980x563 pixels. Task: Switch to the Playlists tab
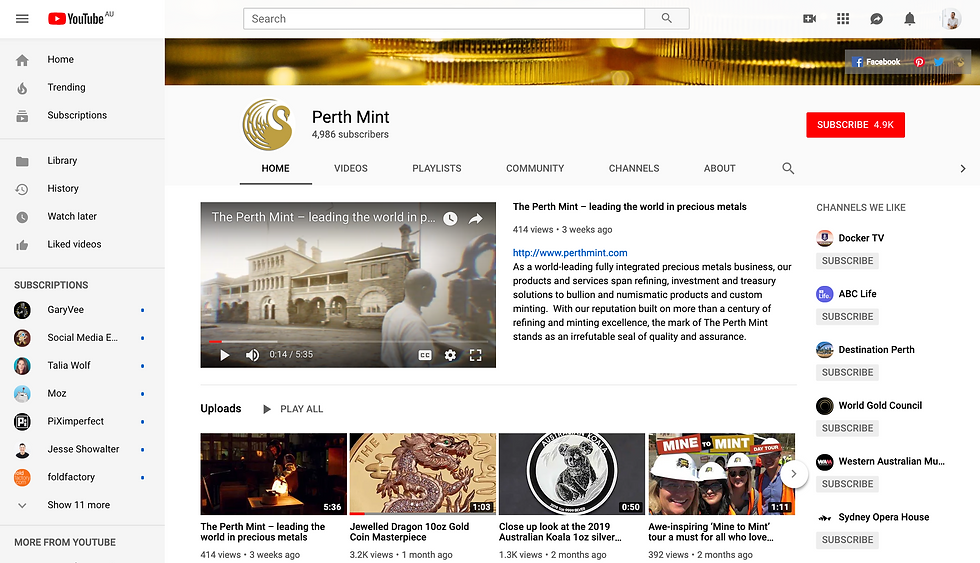point(437,169)
